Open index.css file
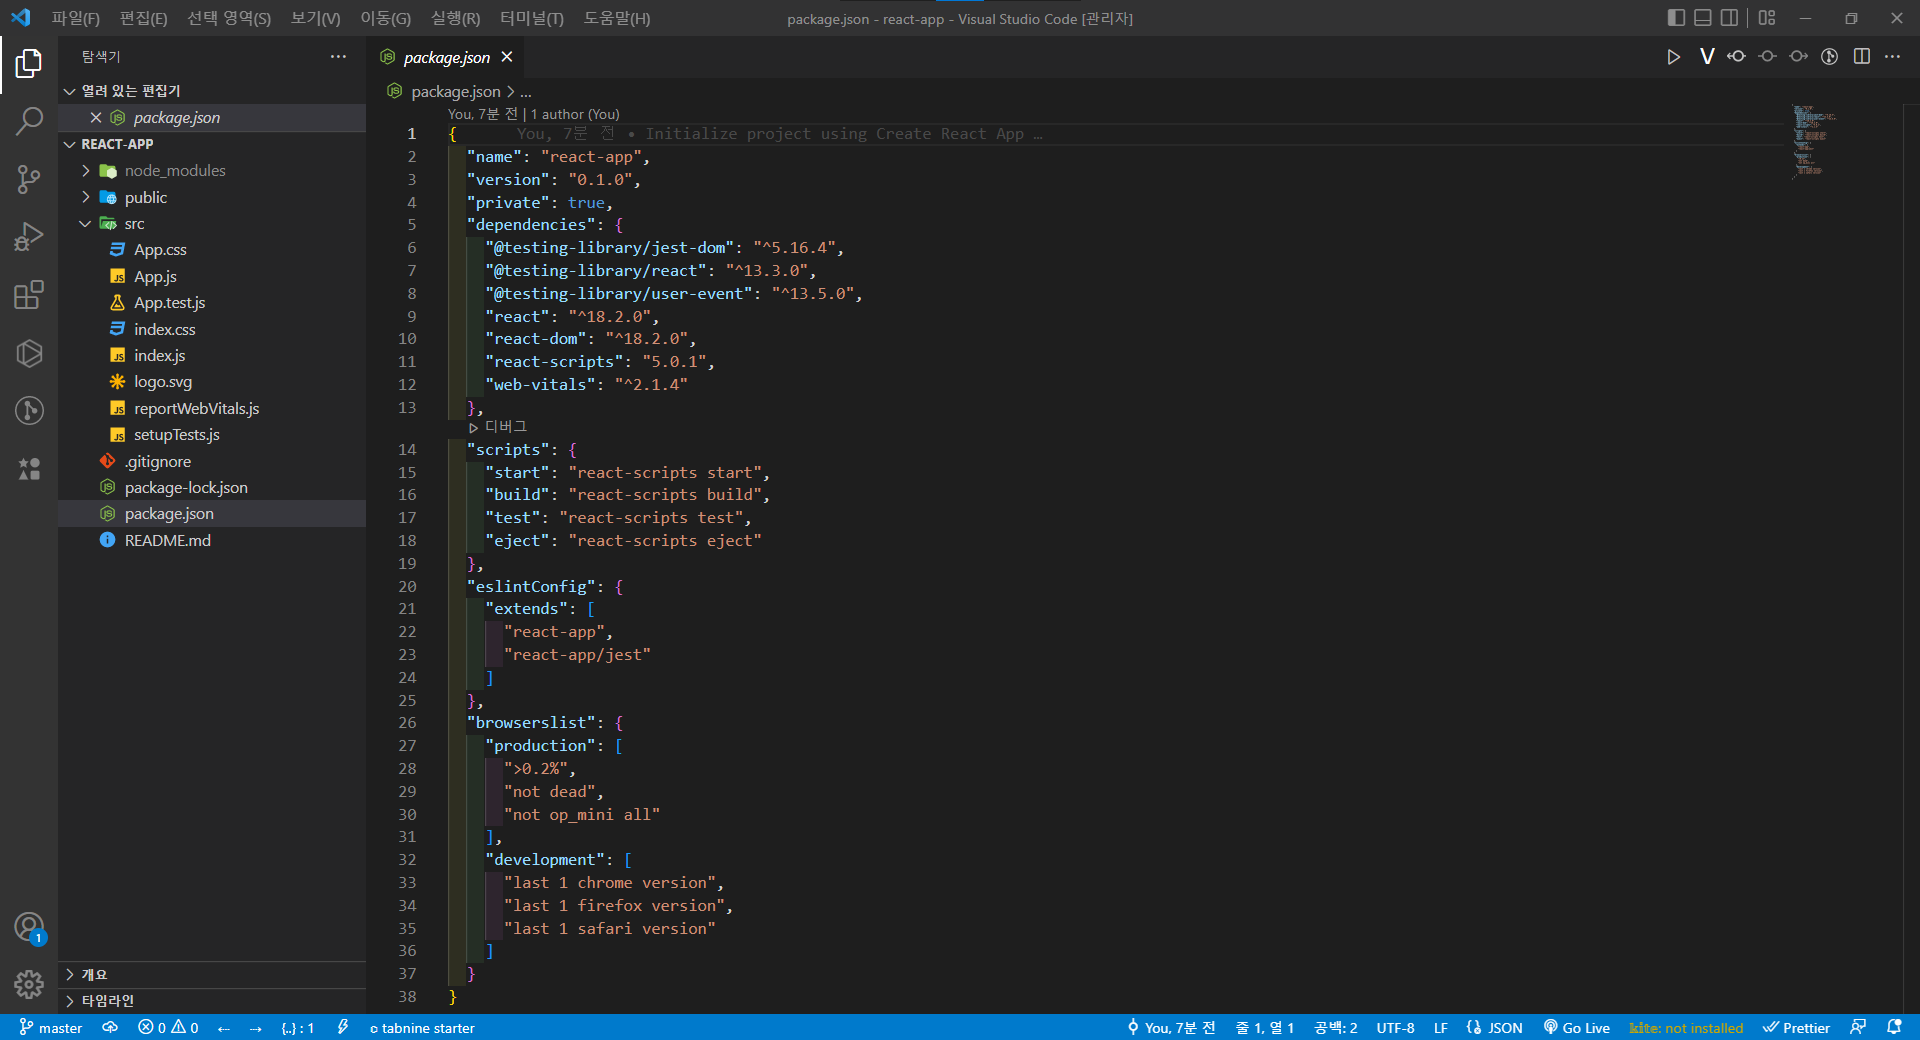This screenshot has height=1040, width=1920. point(212,330)
